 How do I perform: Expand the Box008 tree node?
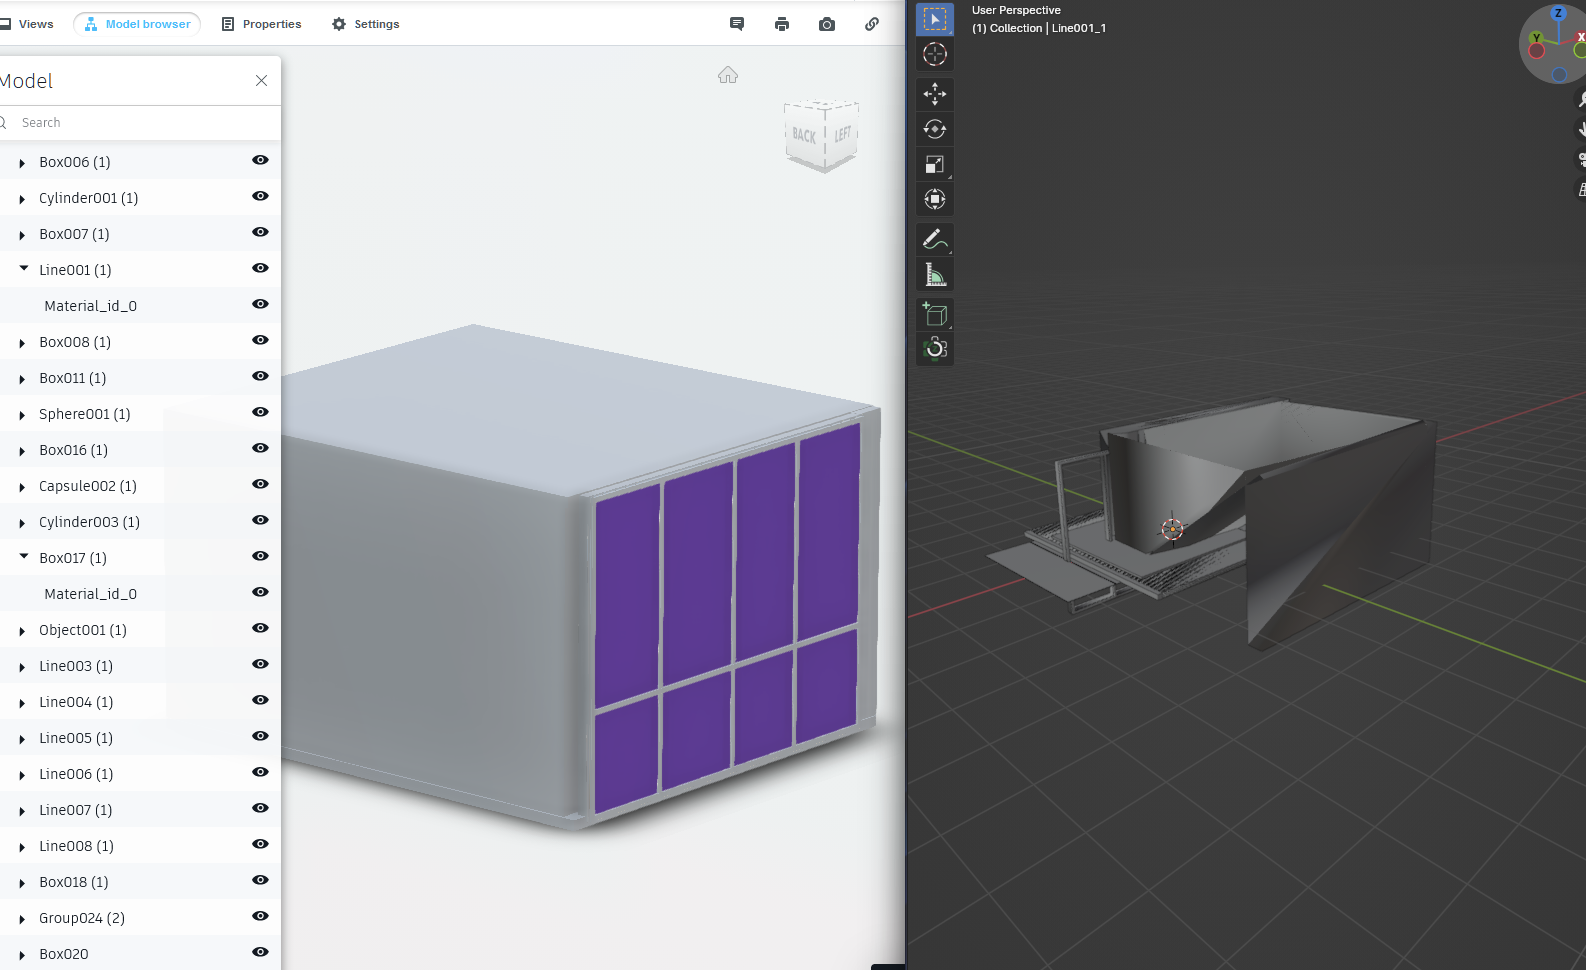[x=22, y=343]
